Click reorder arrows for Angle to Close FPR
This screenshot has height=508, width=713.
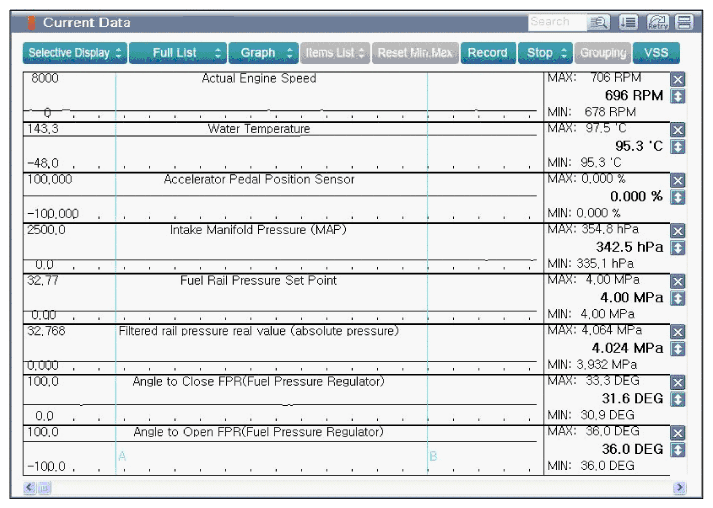[678, 399]
